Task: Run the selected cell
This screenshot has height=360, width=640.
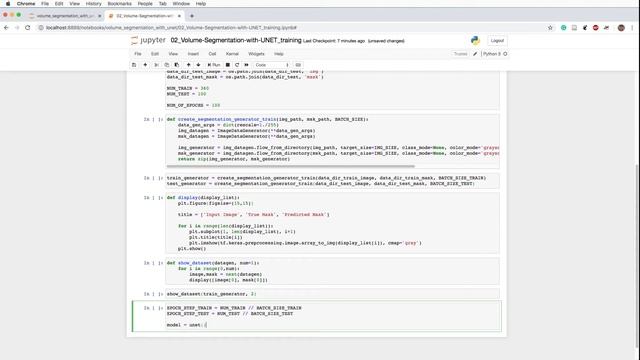Action: [214, 65]
